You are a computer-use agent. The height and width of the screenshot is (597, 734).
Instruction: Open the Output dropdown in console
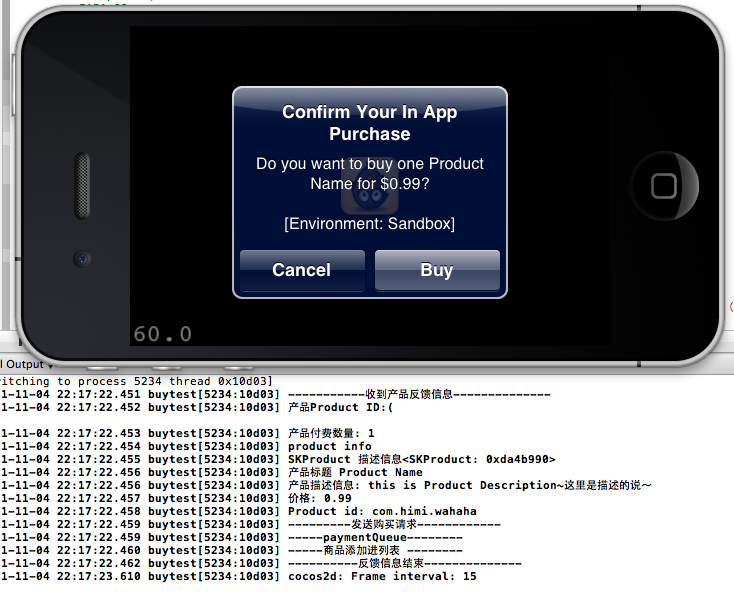pos(27,364)
